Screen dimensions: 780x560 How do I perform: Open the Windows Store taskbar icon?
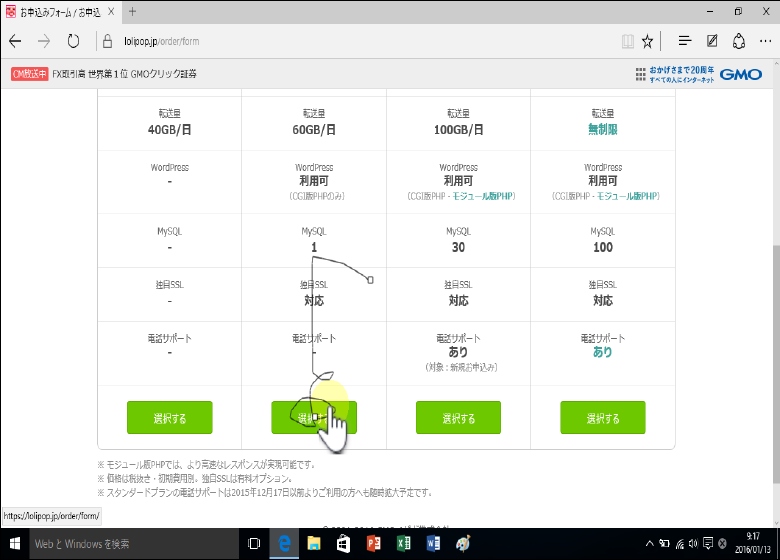pos(344,544)
